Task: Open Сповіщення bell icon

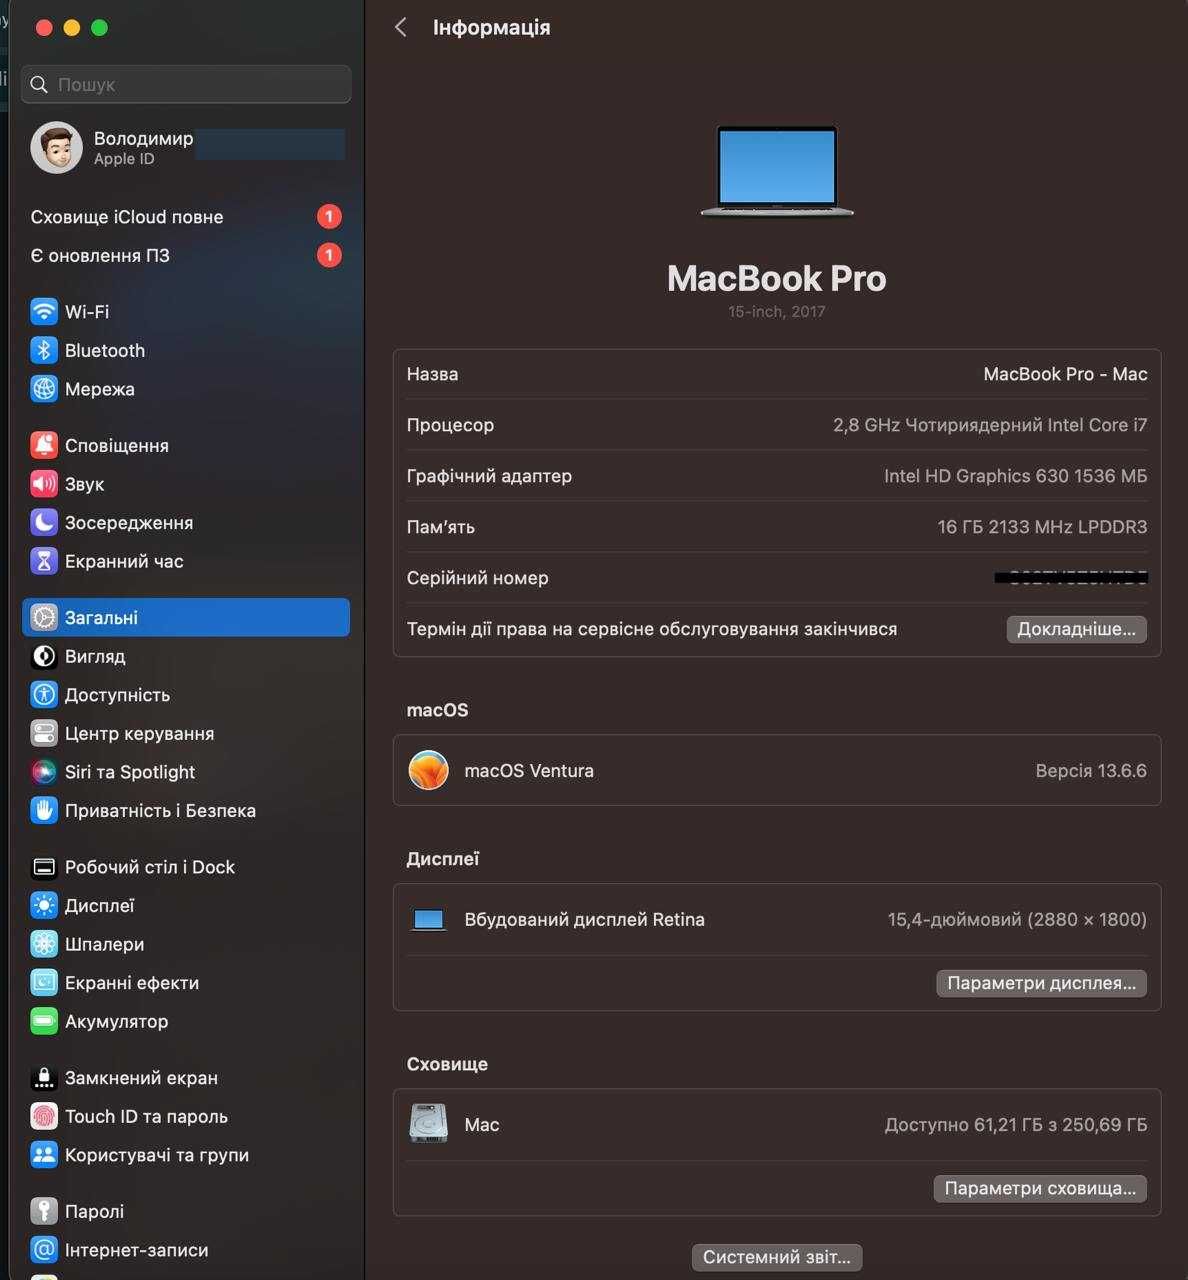Action: point(44,446)
